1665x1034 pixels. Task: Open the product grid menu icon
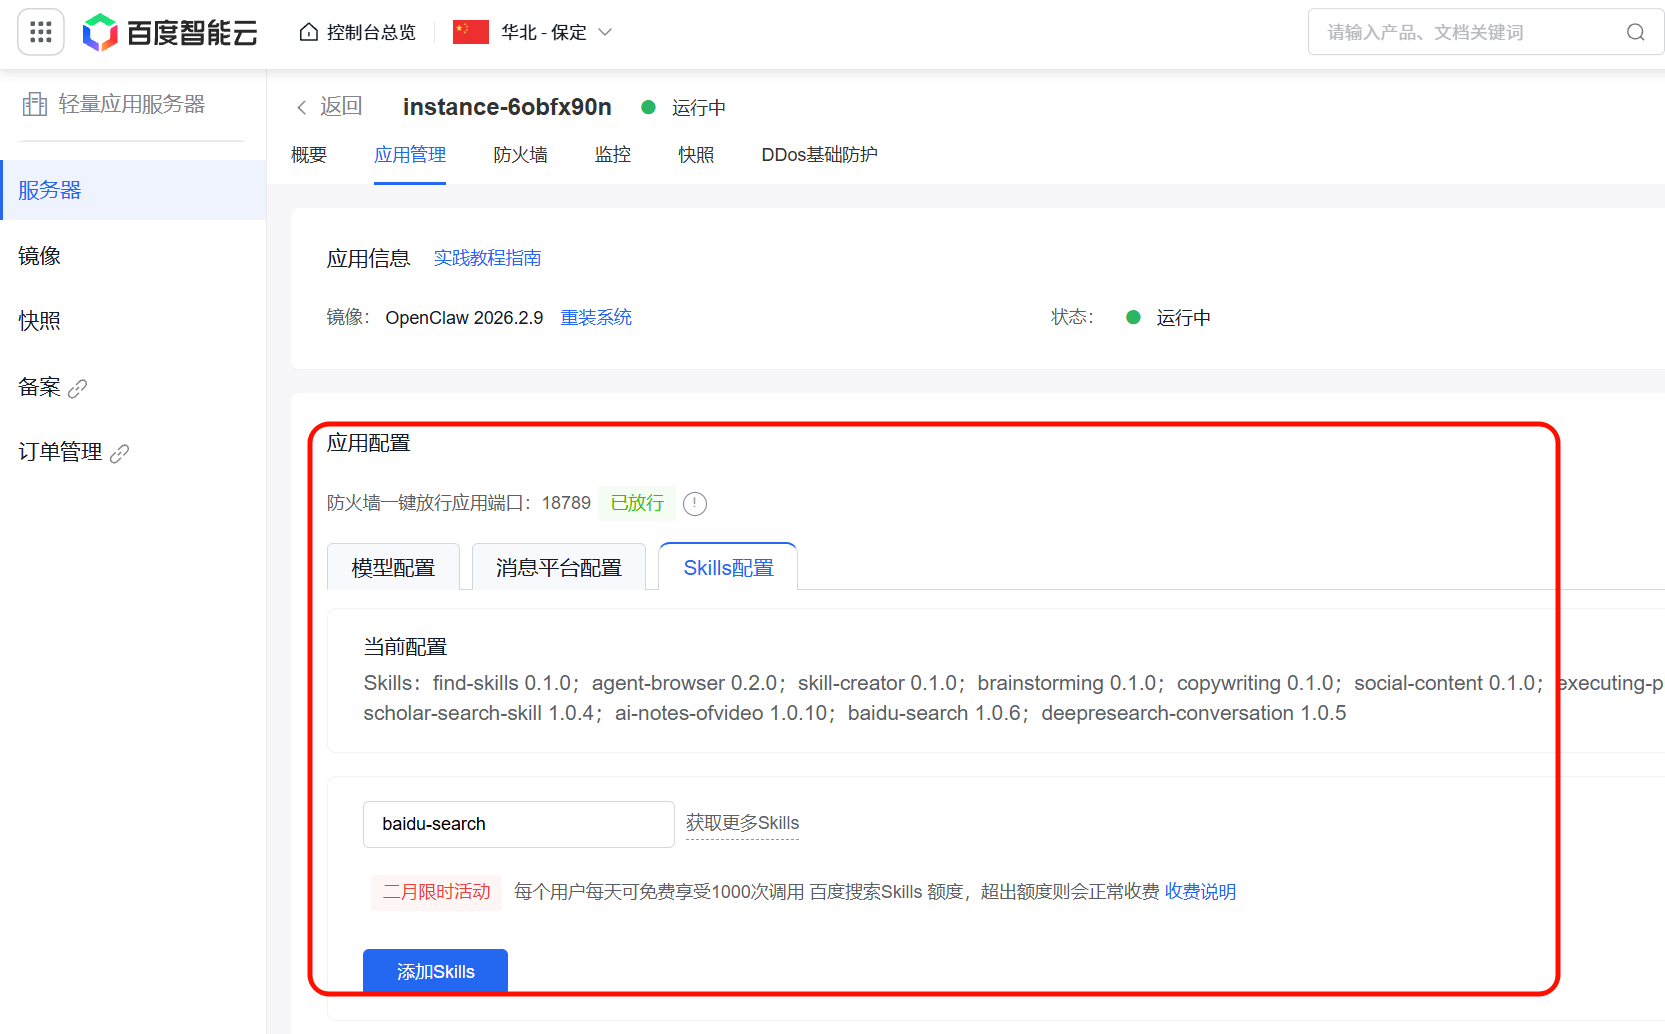(41, 33)
